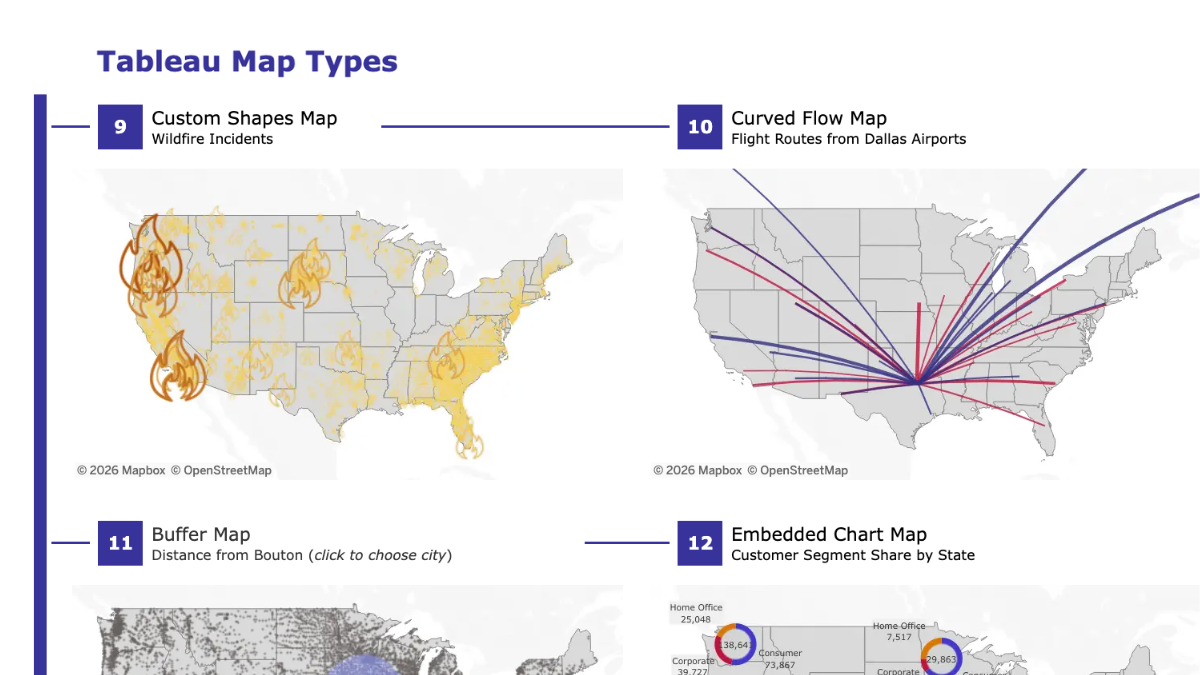Click the number 10 badge
The width and height of the screenshot is (1200, 675).
tap(700, 127)
